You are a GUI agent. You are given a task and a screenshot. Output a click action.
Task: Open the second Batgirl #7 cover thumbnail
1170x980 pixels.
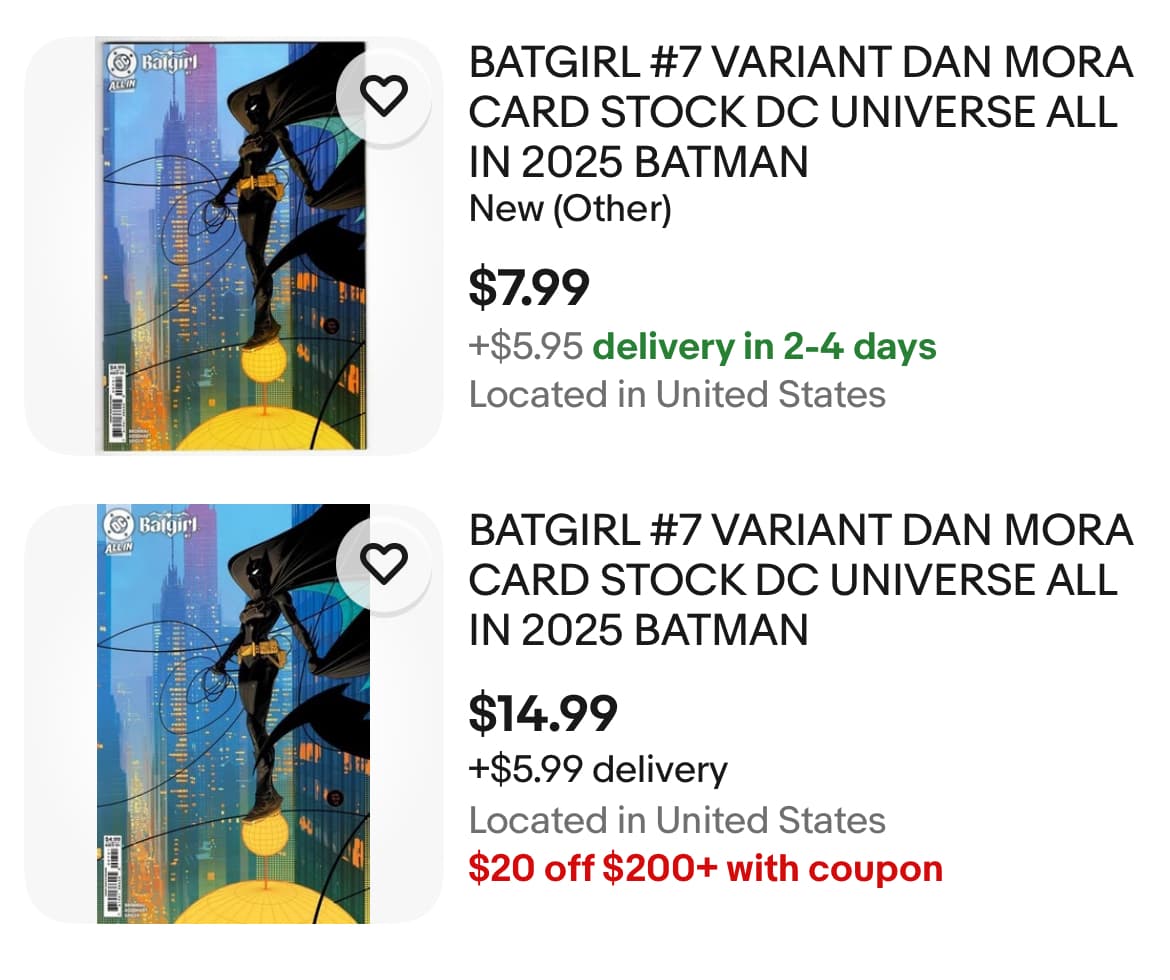pos(234,714)
